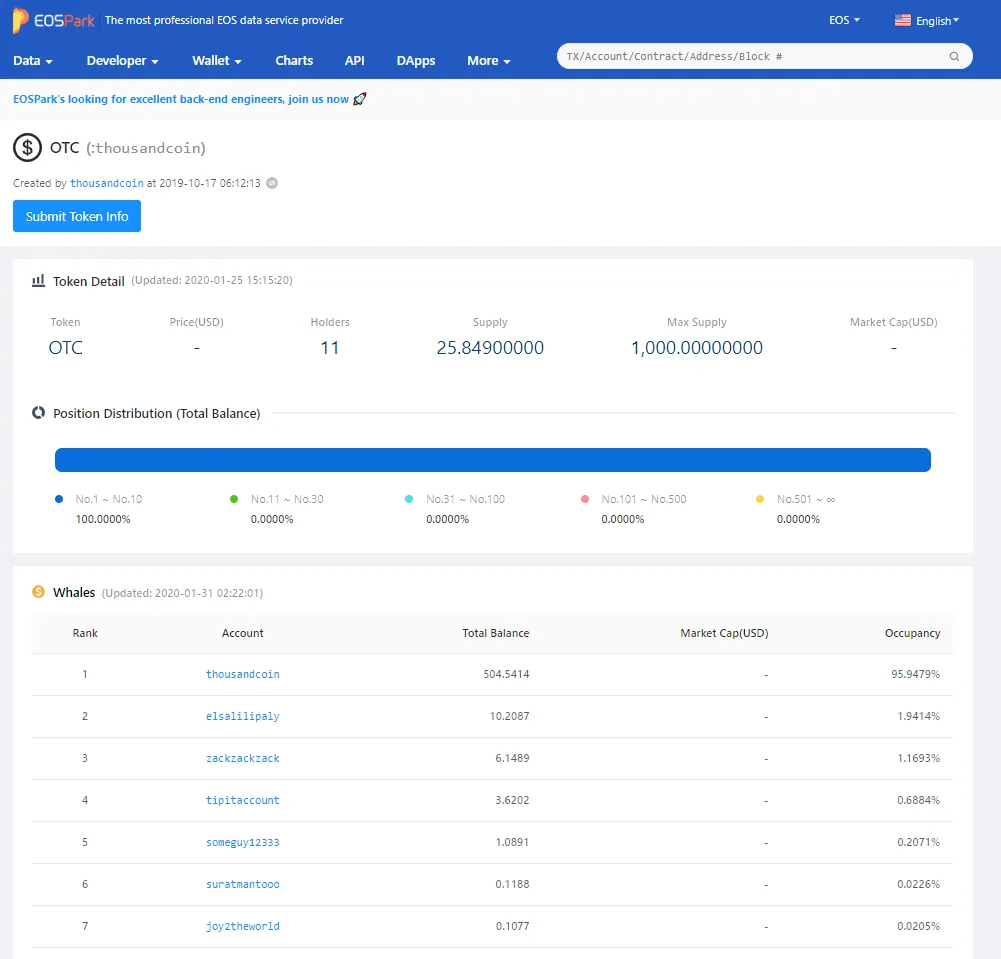
Task: Click the green No.11 ~ No.30 legend dot
Action: [x=234, y=499]
